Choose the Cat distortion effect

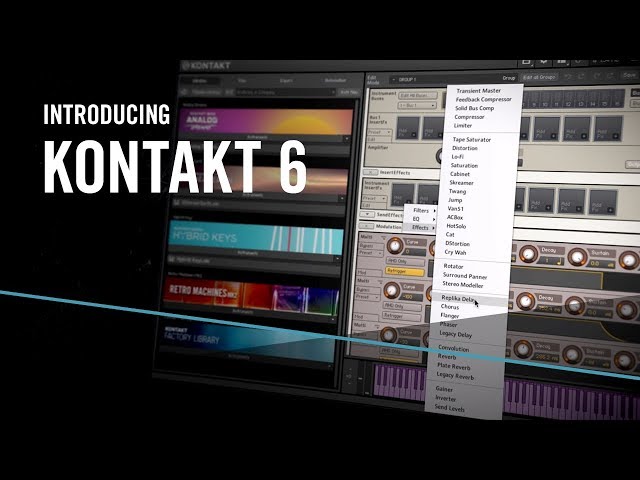click(450, 235)
